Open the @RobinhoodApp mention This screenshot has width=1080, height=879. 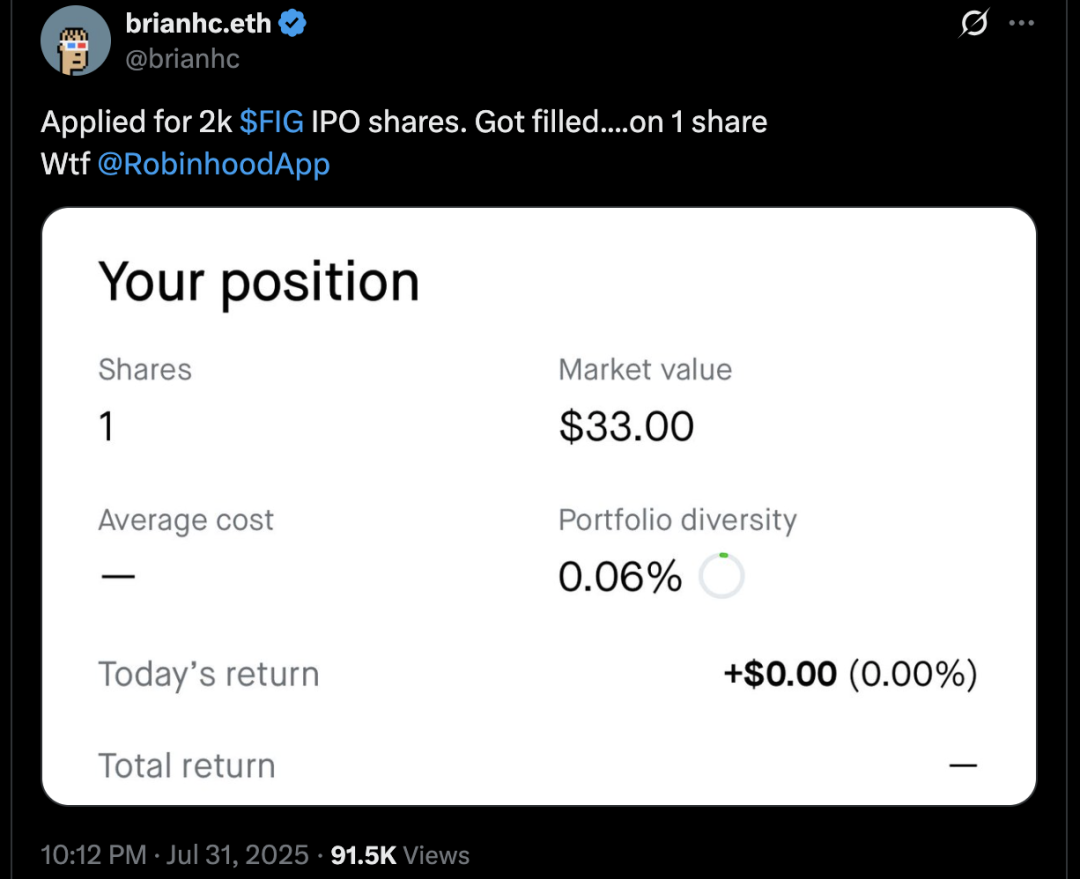point(213,163)
